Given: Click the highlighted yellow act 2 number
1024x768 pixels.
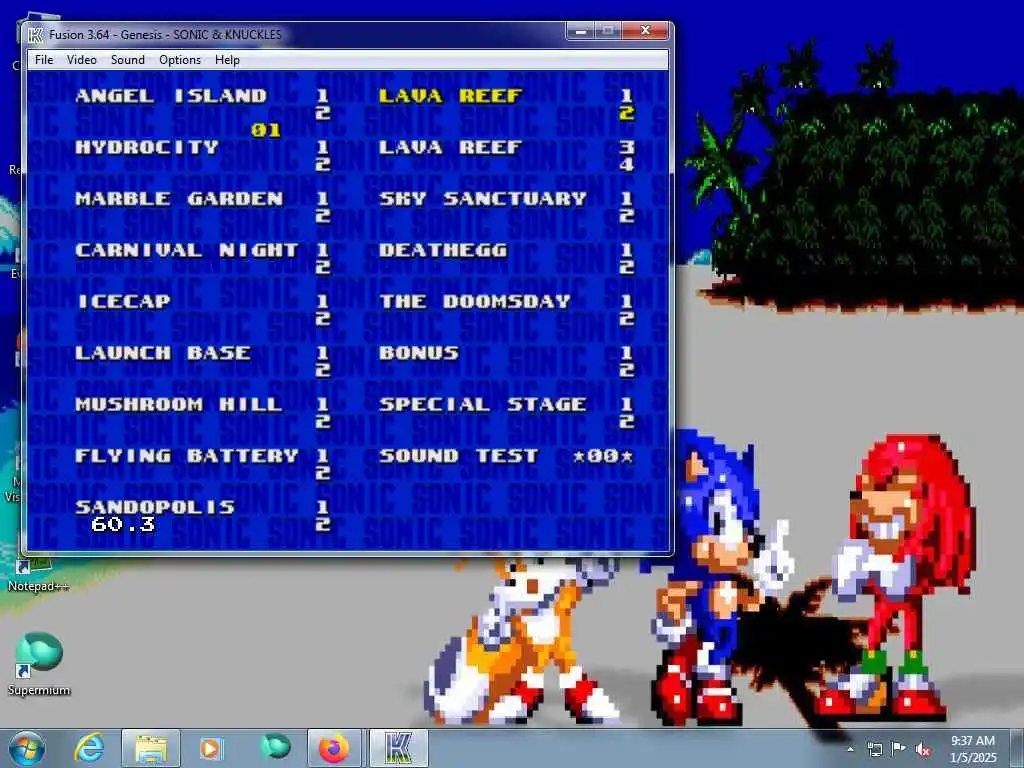Looking at the screenshot, I should (x=627, y=113).
